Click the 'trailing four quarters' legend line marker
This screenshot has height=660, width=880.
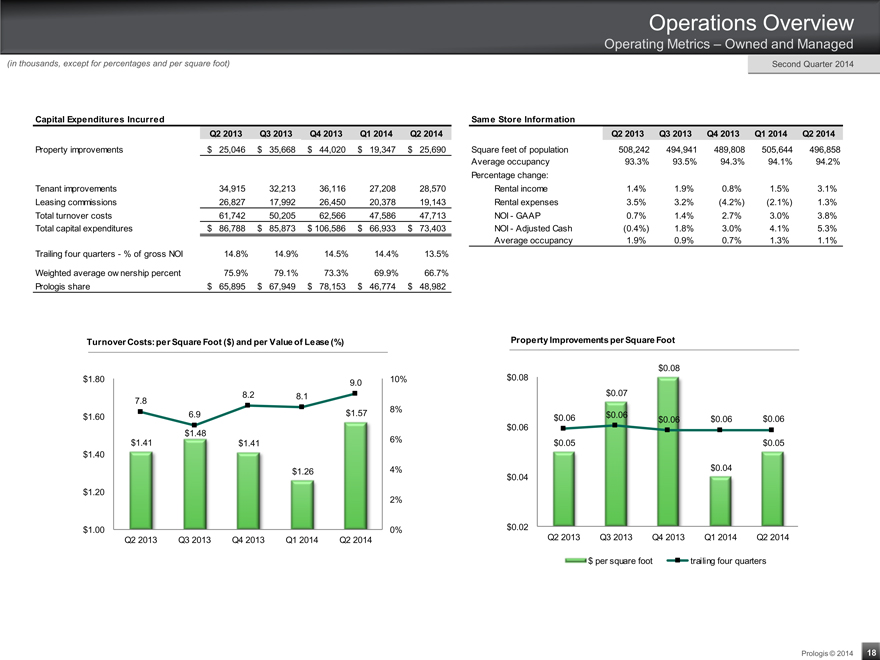(x=677, y=561)
